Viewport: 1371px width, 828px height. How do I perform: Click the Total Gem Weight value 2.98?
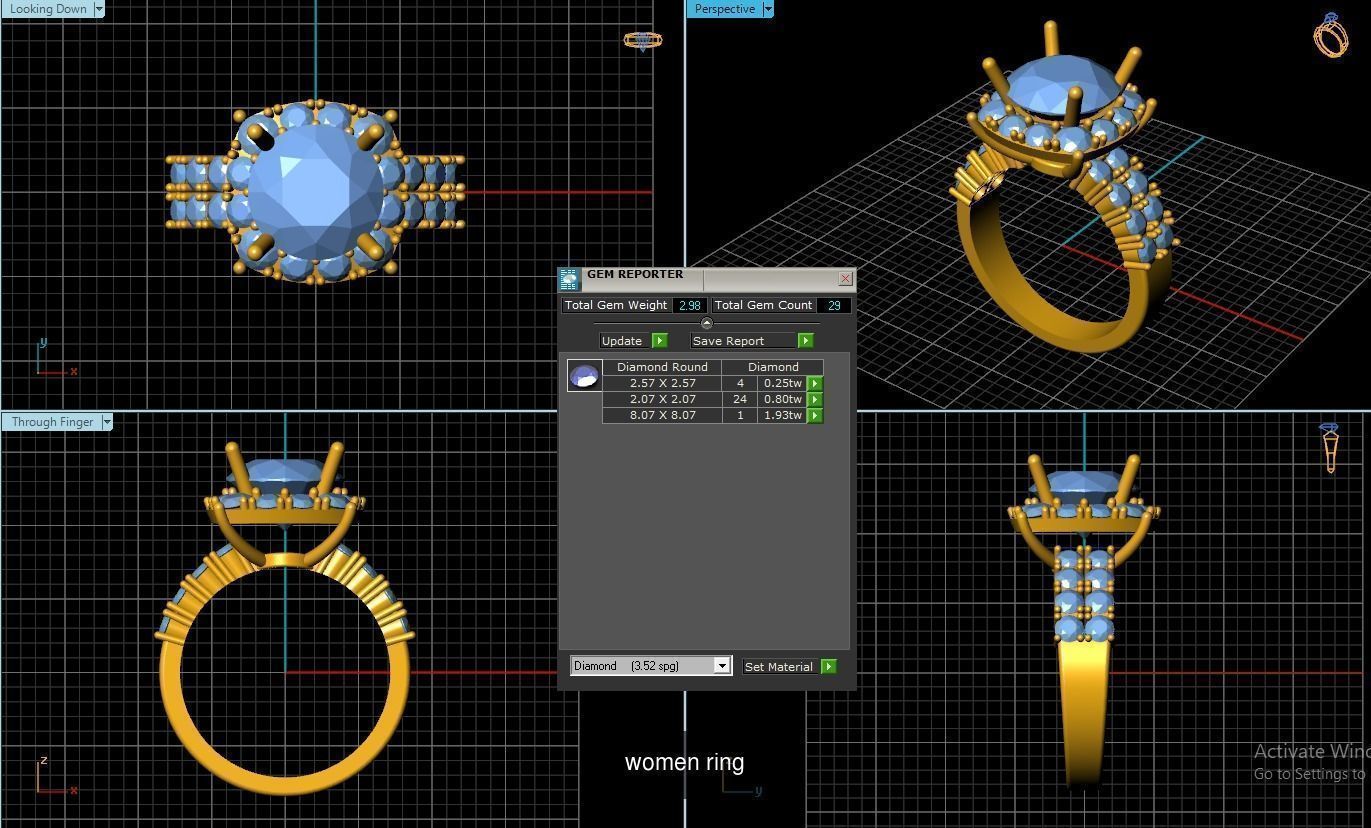click(x=689, y=305)
